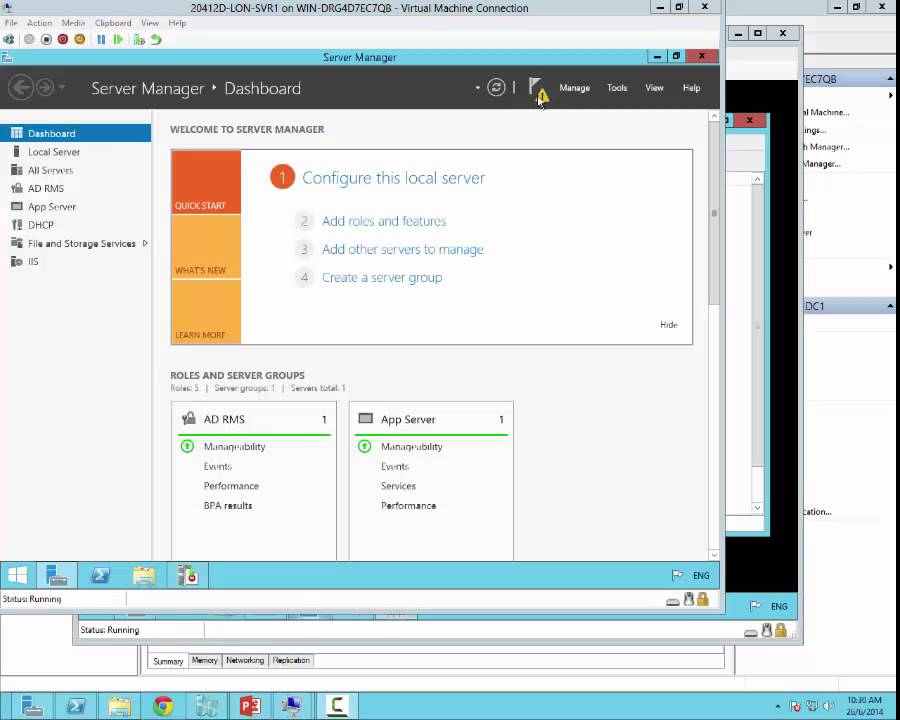Viewport: 900px width, 720px height.
Task: Click the Ctrl+Alt+Del toolbar icon
Action: tap(9, 40)
